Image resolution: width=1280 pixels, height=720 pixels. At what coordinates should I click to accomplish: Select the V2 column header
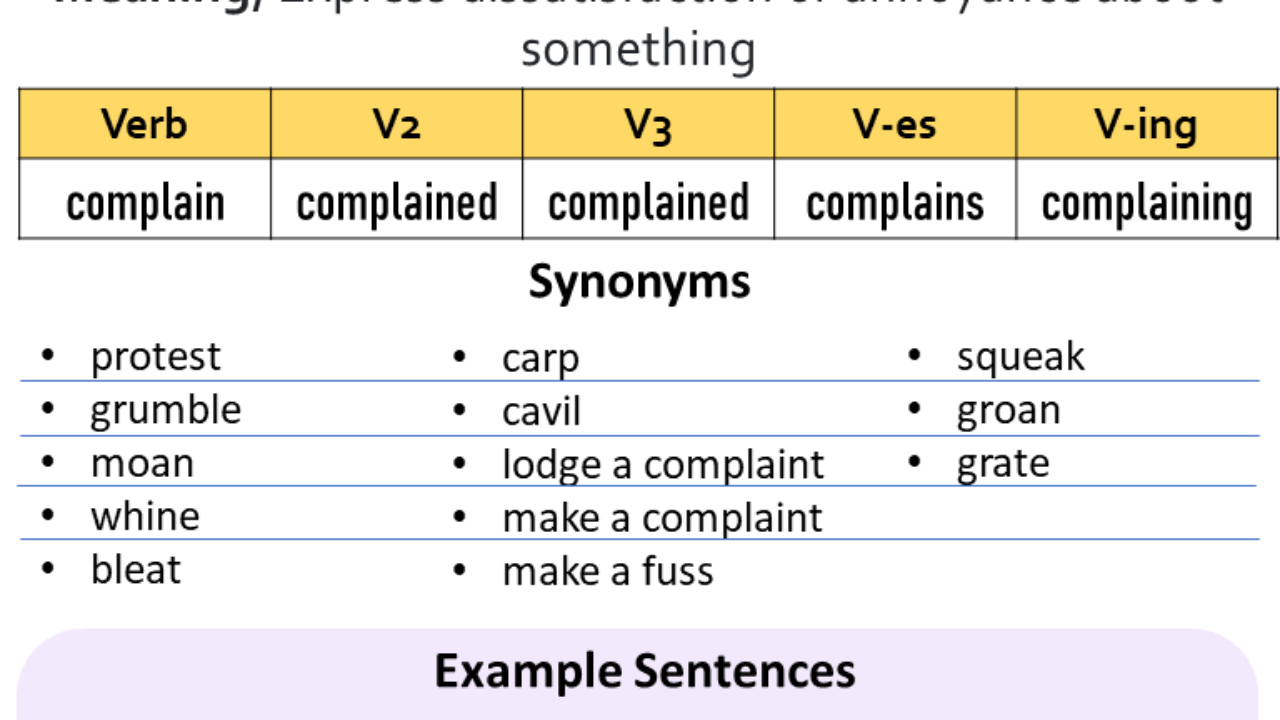(x=397, y=125)
